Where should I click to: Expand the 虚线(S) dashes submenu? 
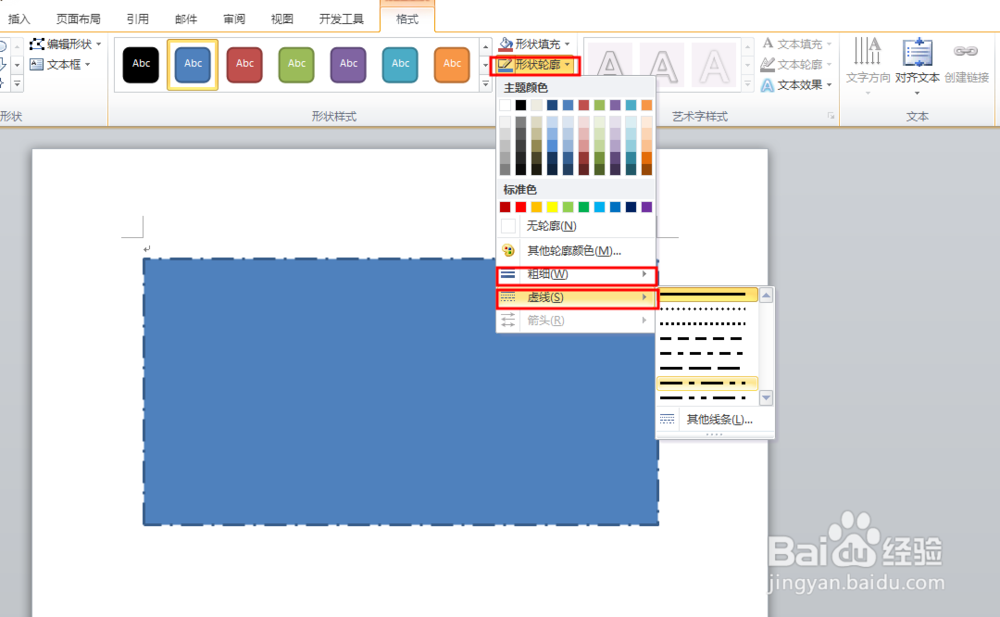[576, 297]
